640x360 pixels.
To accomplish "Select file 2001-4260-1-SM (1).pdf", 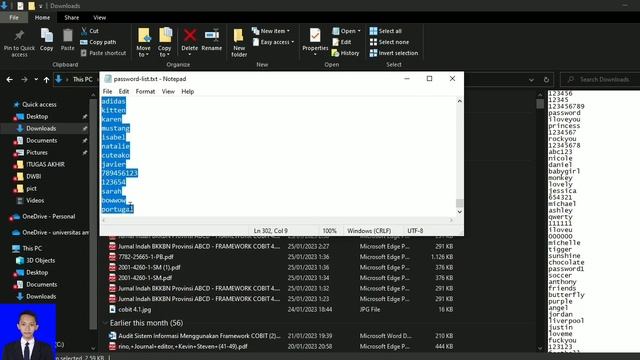I will [149, 267].
